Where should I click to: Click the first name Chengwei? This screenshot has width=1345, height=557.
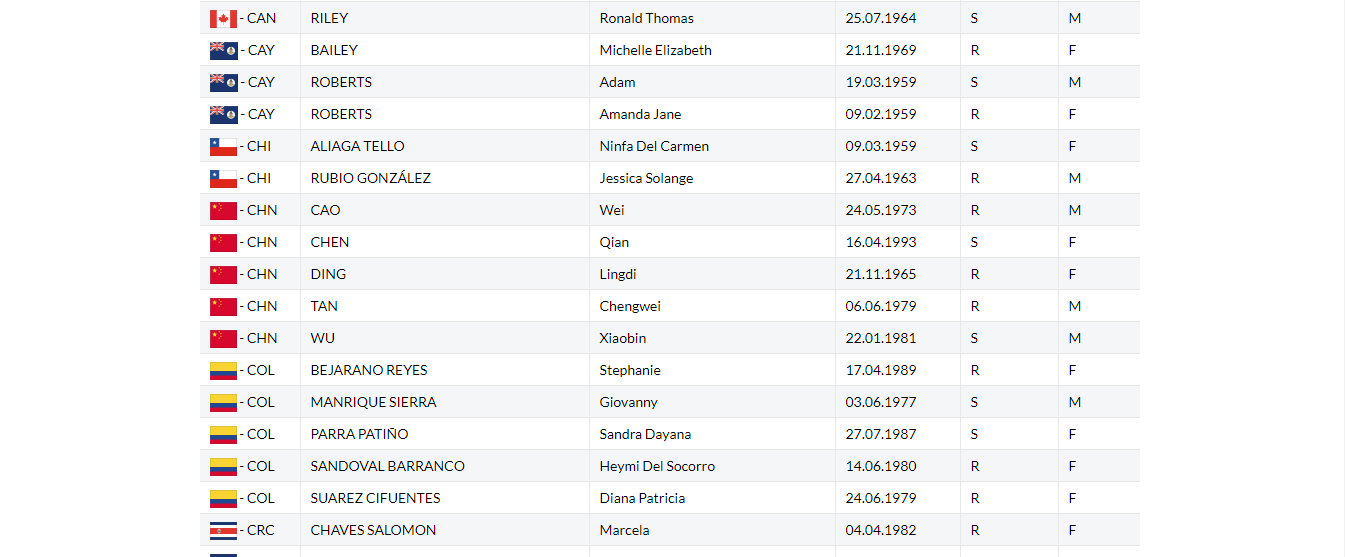click(x=630, y=306)
